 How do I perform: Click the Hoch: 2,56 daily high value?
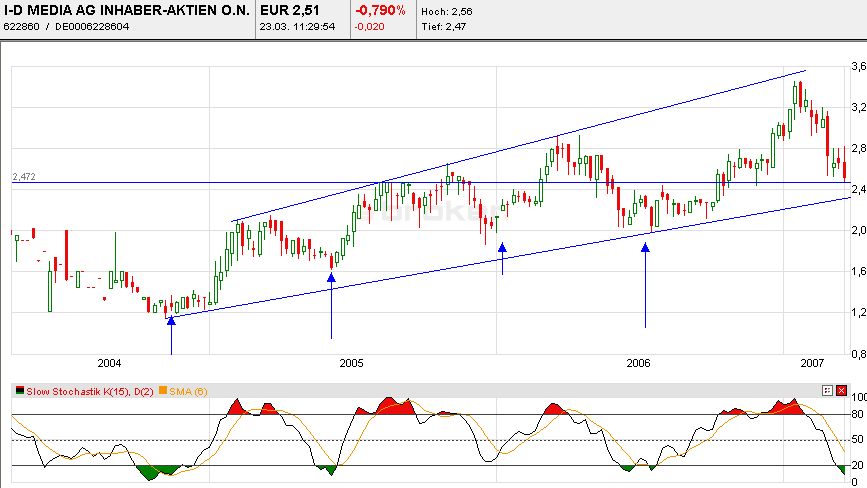pyautogui.click(x=447, y=12)
